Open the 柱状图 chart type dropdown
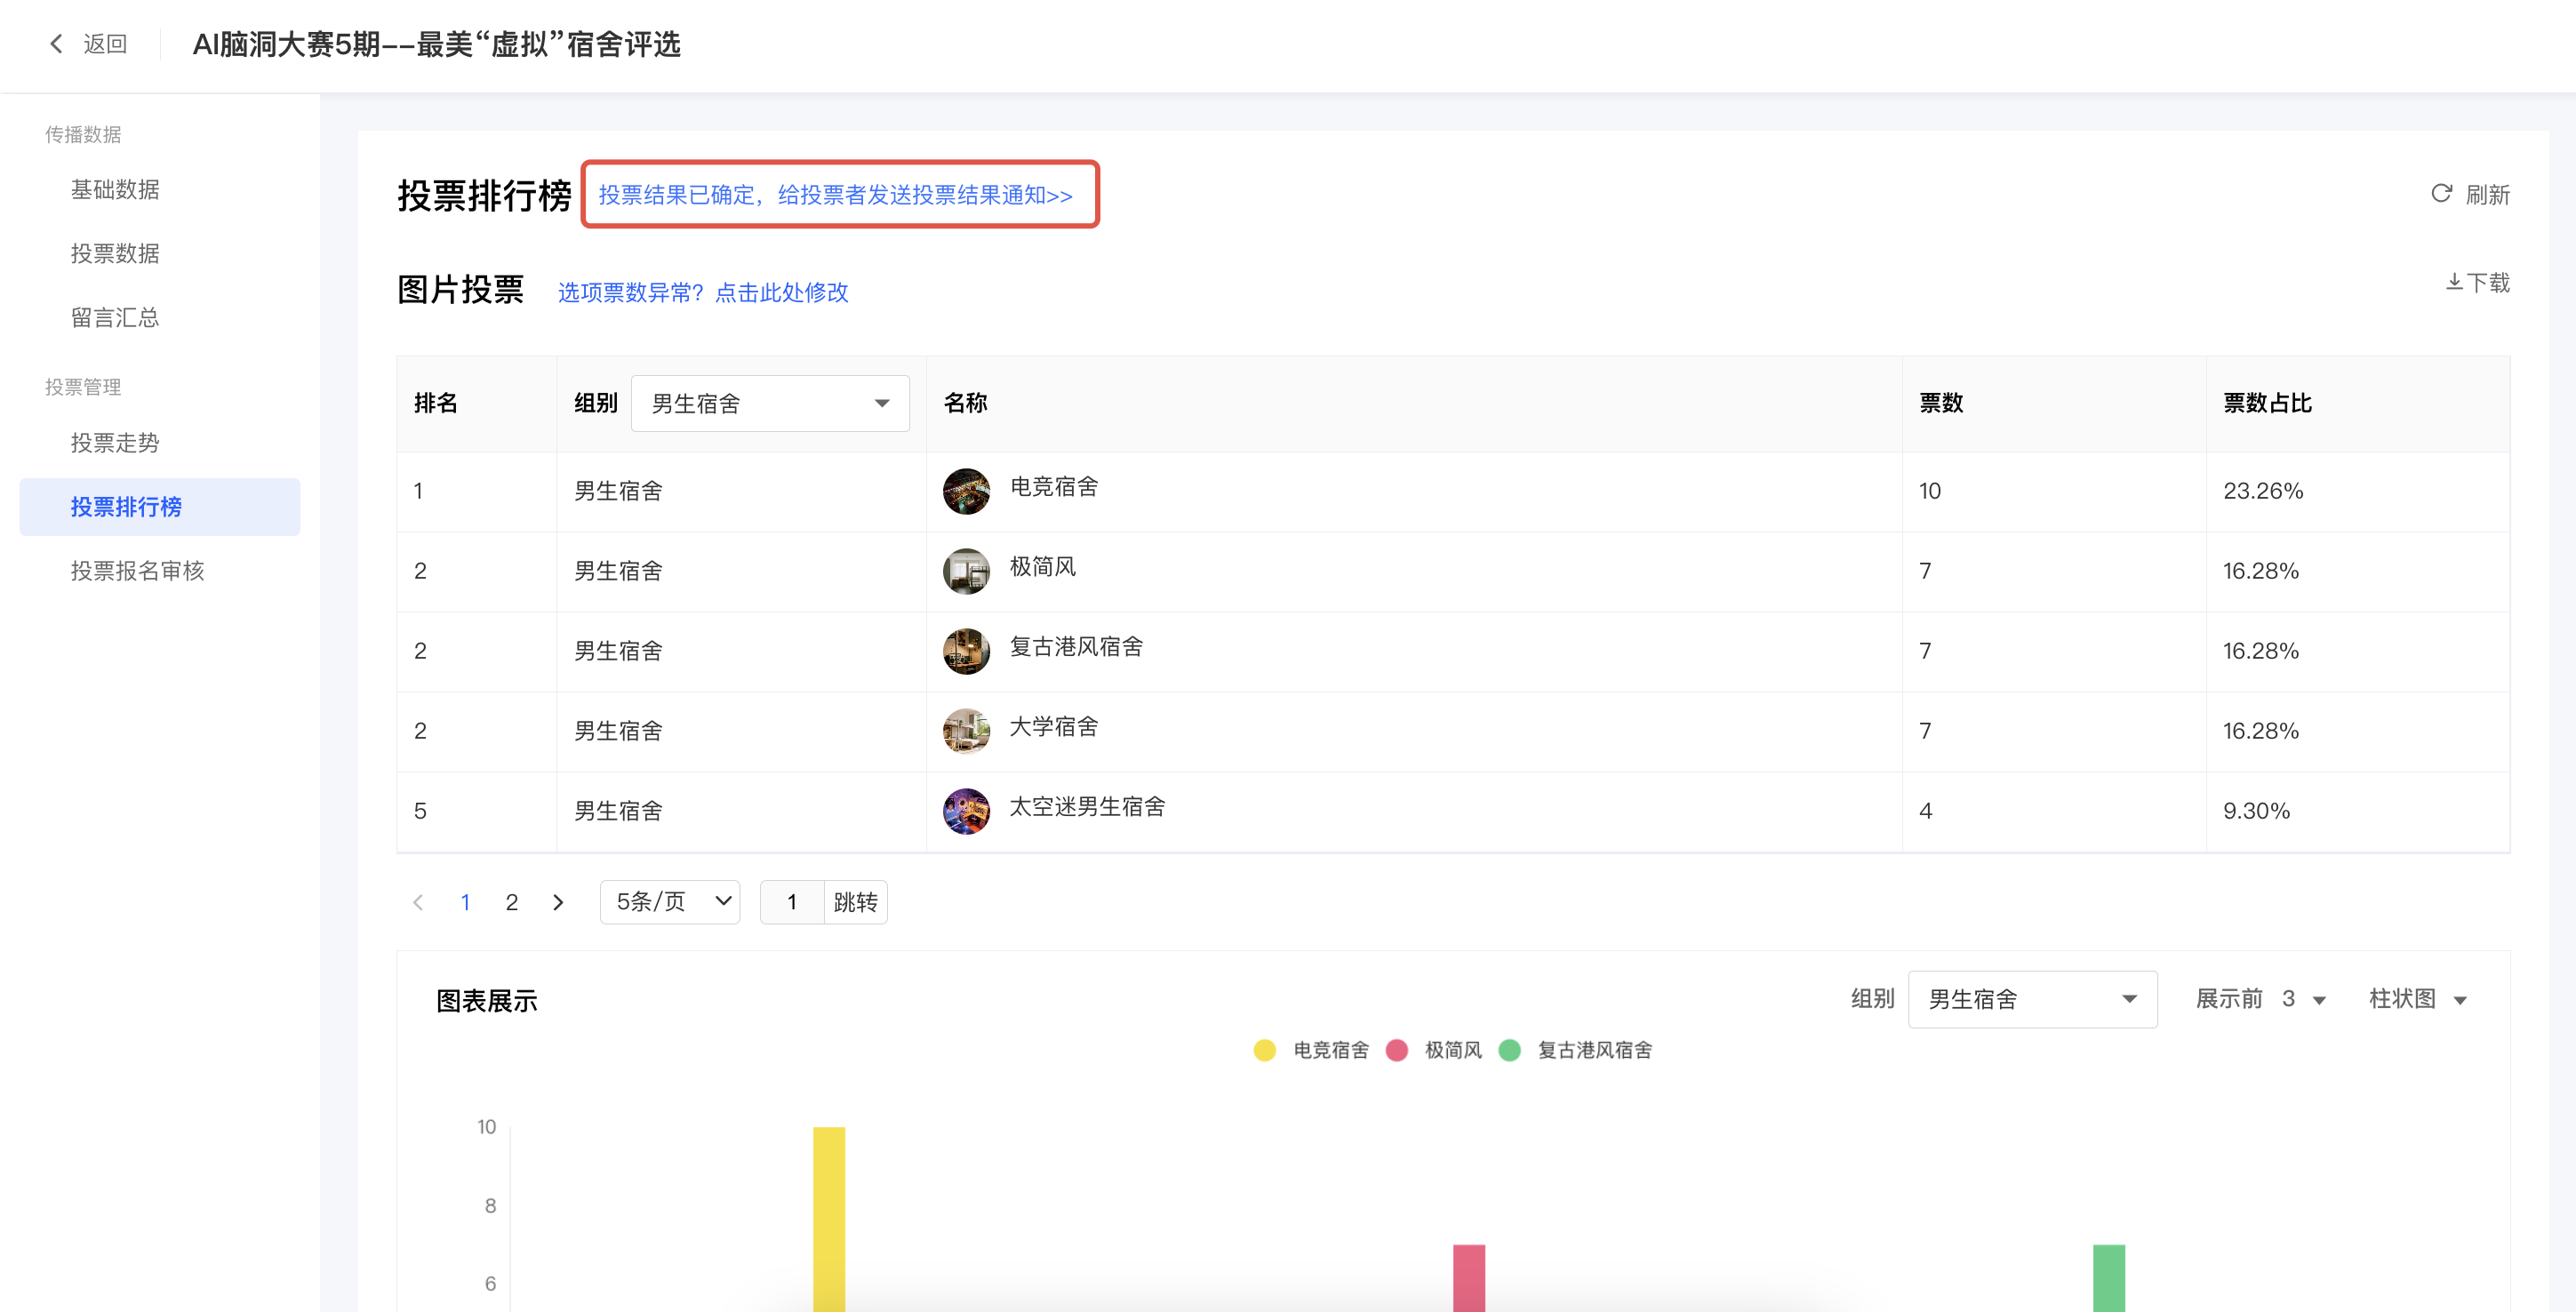 pos(2417,999)
